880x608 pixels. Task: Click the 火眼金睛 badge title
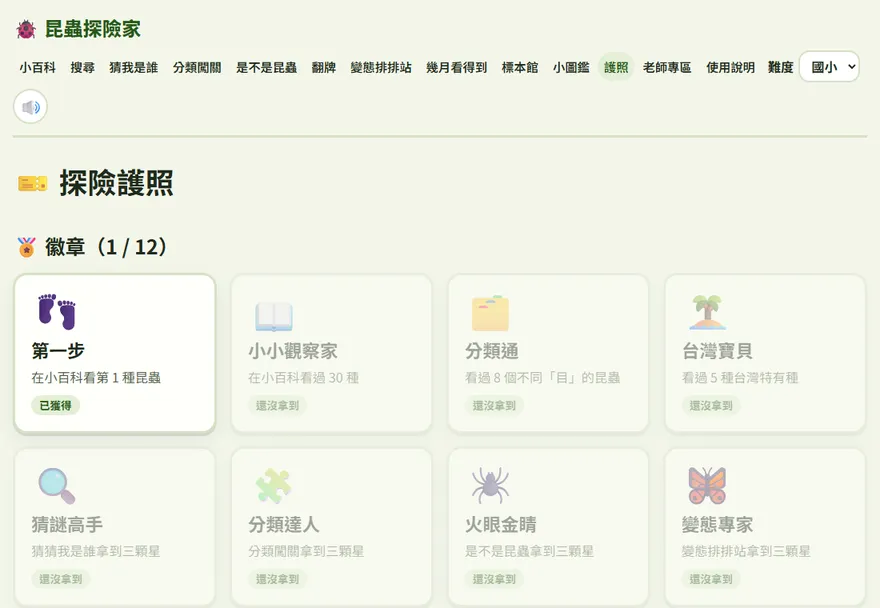click(501, 524)
